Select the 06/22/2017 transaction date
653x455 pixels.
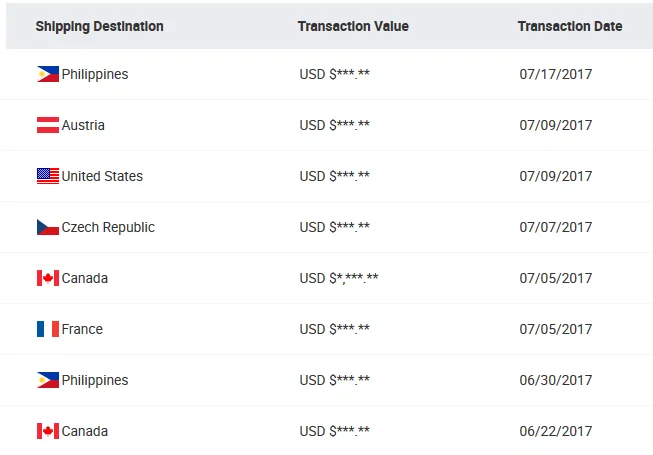pyautogui.click(x=556, y=431)
